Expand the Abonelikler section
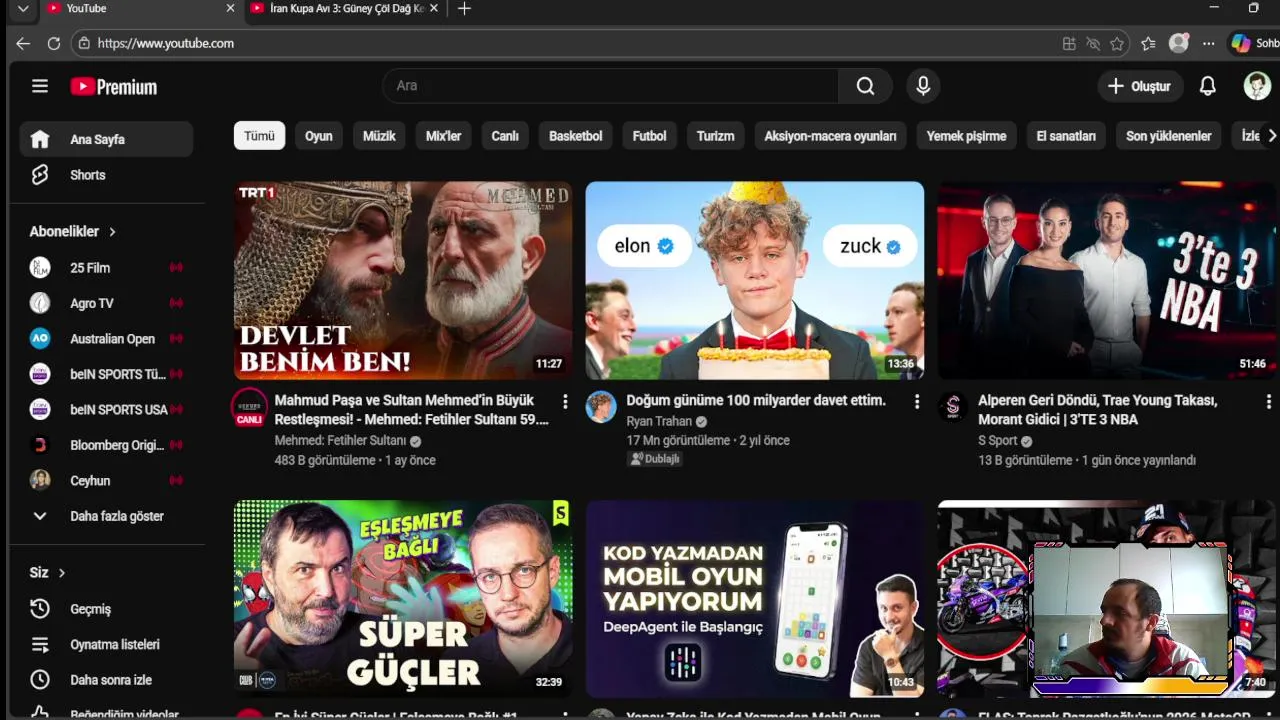The height and width of the screenshot is (720, 1280). coord(73,231)
